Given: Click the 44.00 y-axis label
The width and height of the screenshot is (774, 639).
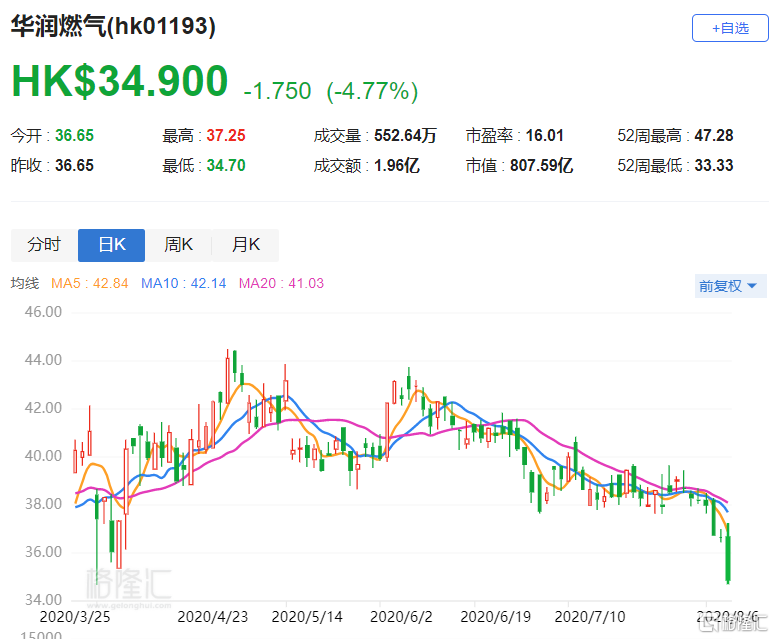Looking at the screenshot, I should (43, 360).
